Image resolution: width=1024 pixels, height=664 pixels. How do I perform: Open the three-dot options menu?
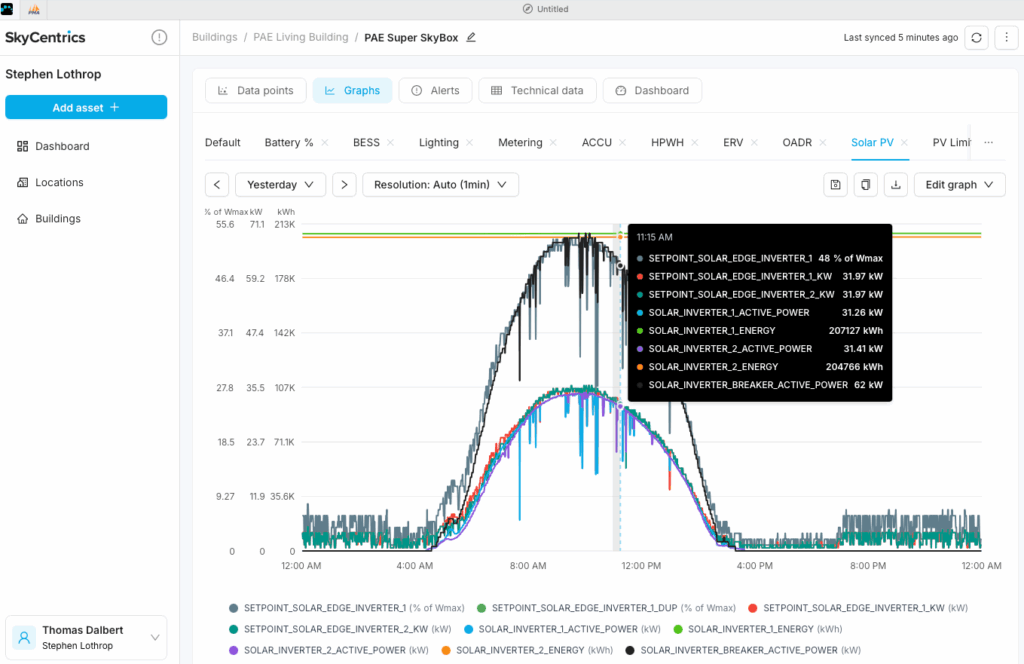point(1006,38)
